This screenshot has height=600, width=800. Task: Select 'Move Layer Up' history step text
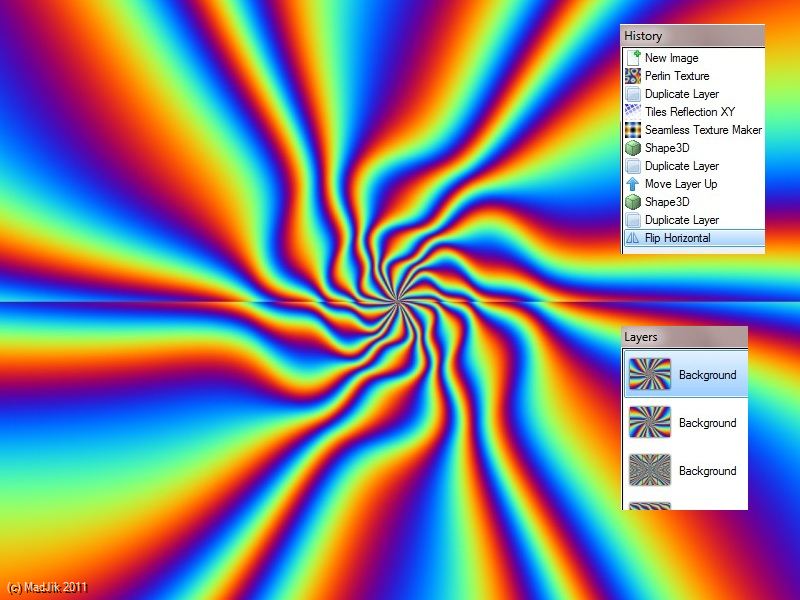pos(681,184)
